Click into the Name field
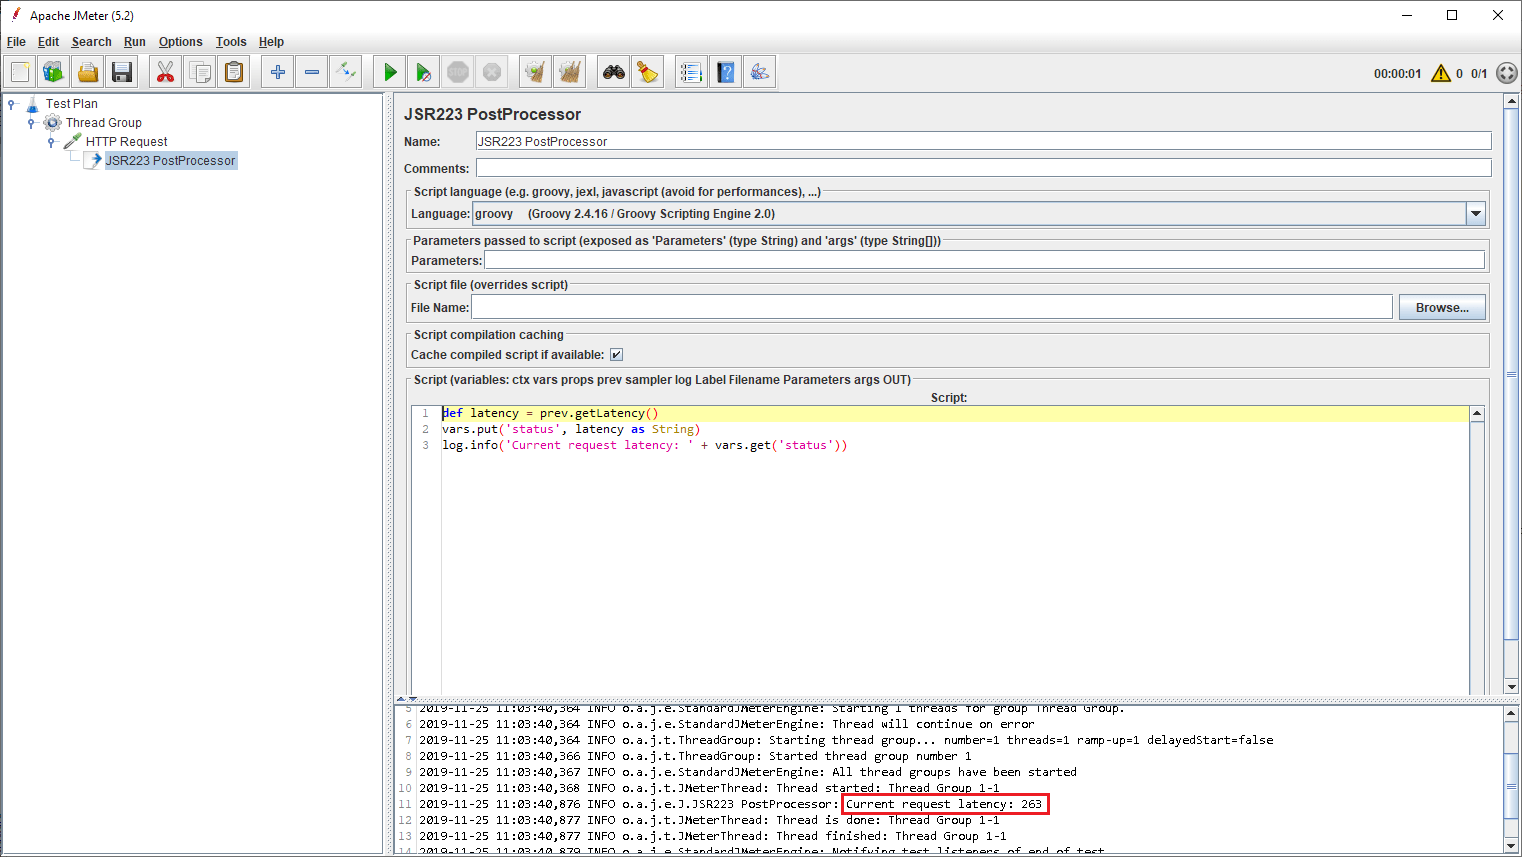Viewport: 1522px width, 857px height. click(x=983, y=141)
